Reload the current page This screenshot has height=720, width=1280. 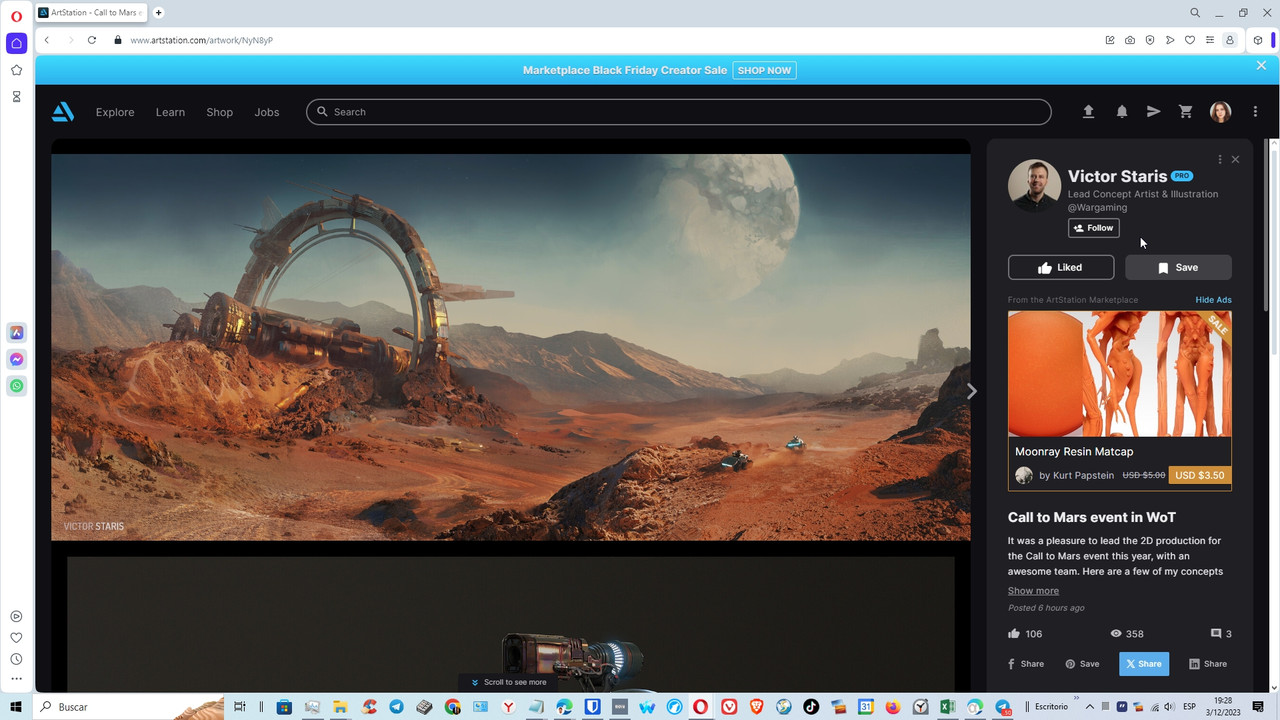[x=92, y=40]
